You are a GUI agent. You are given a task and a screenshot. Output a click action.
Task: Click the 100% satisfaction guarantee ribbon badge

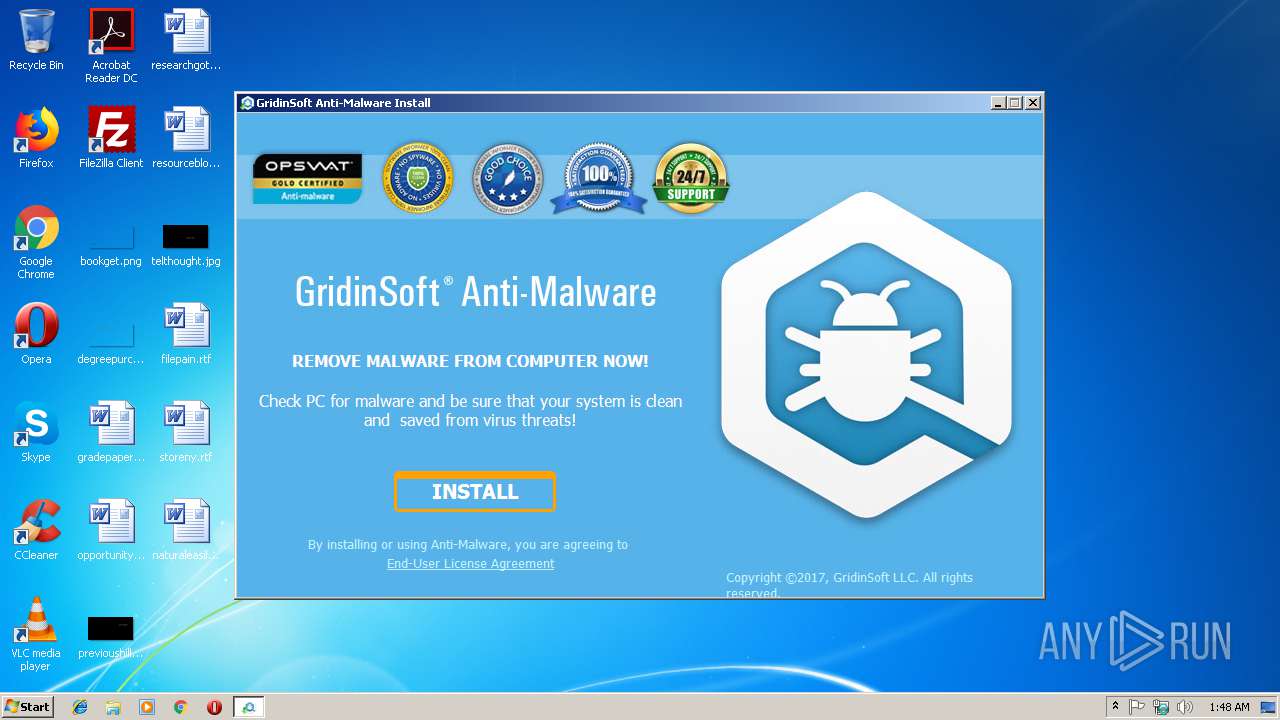point(599,178)
